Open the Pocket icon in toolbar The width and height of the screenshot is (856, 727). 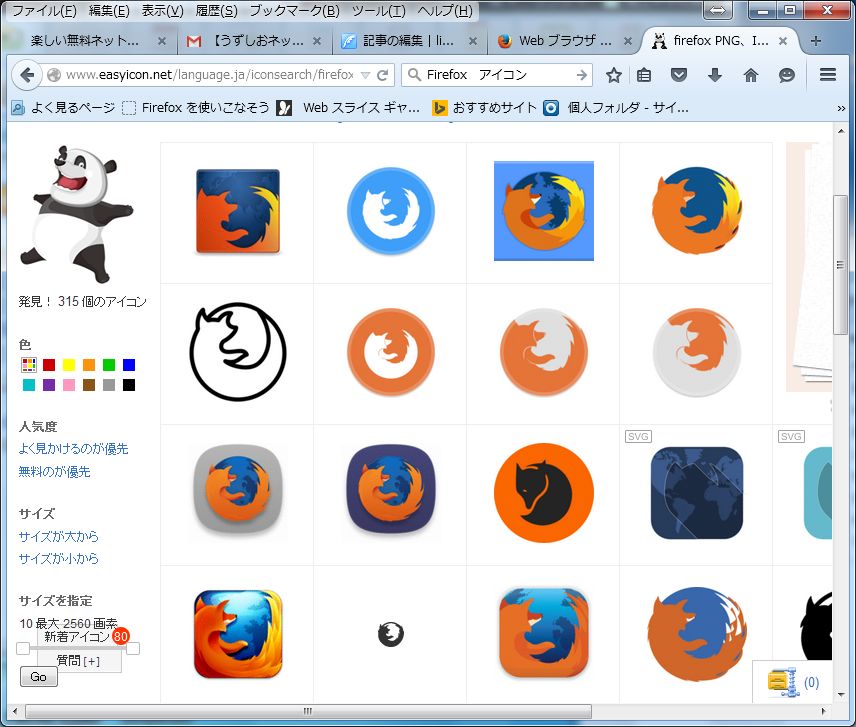pyautogui.click(x=679, y=75)
